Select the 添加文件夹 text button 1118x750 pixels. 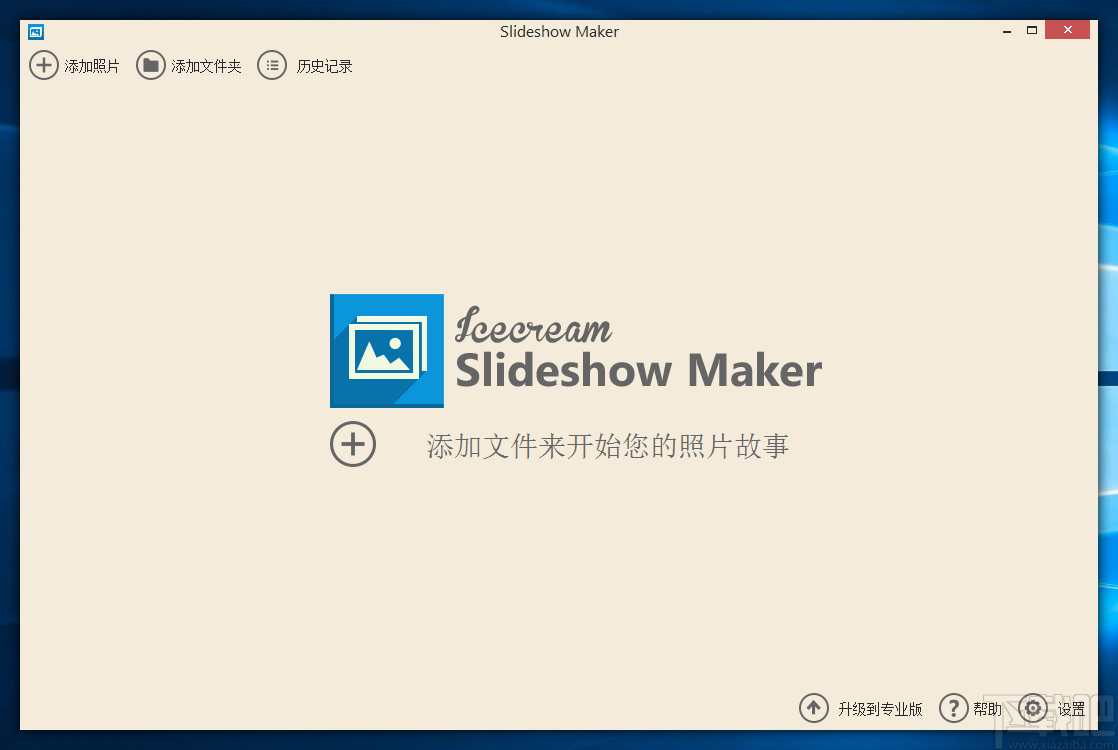pyautogui.click(x=206, y=66)
